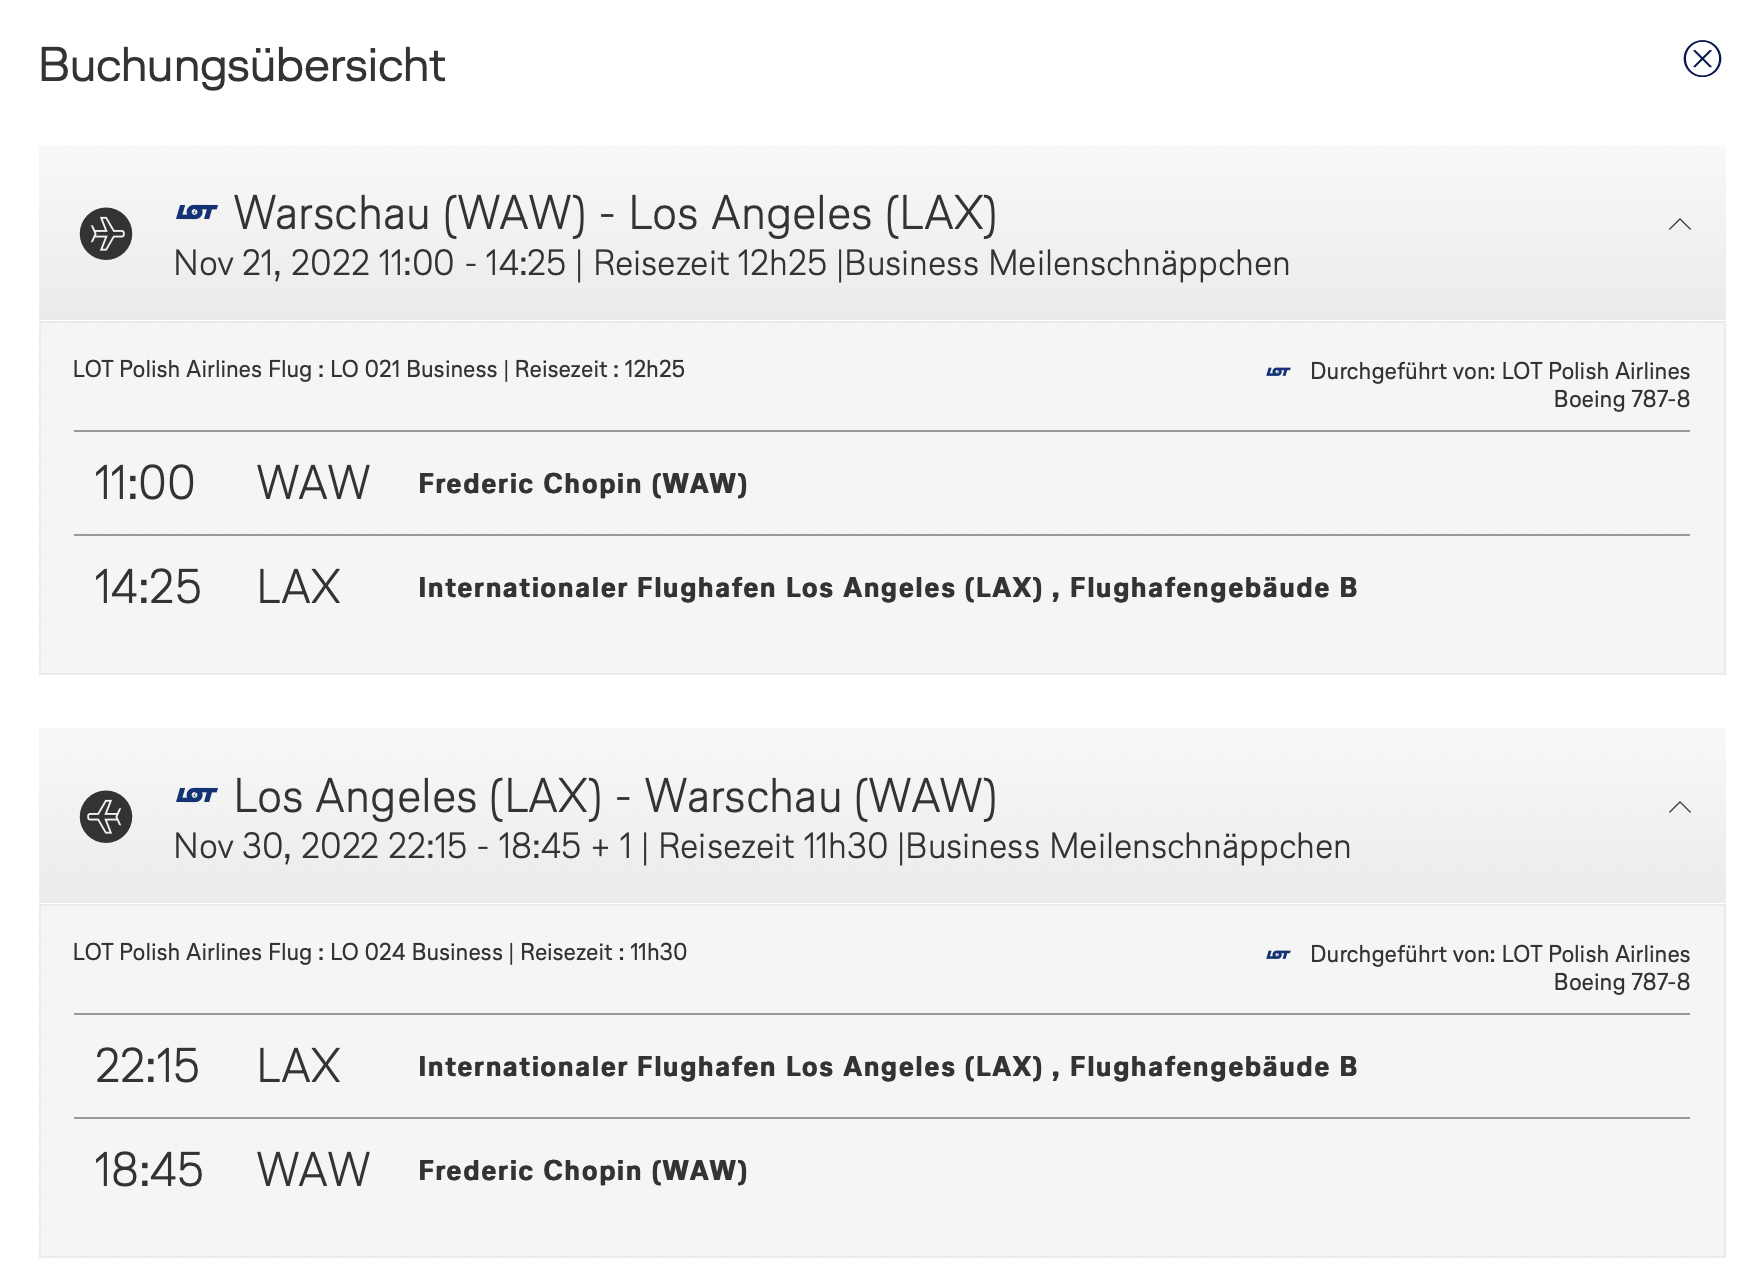
Task: Click the 18:45 WAW Frederic Chopin arrival row
Action: 582,1171
